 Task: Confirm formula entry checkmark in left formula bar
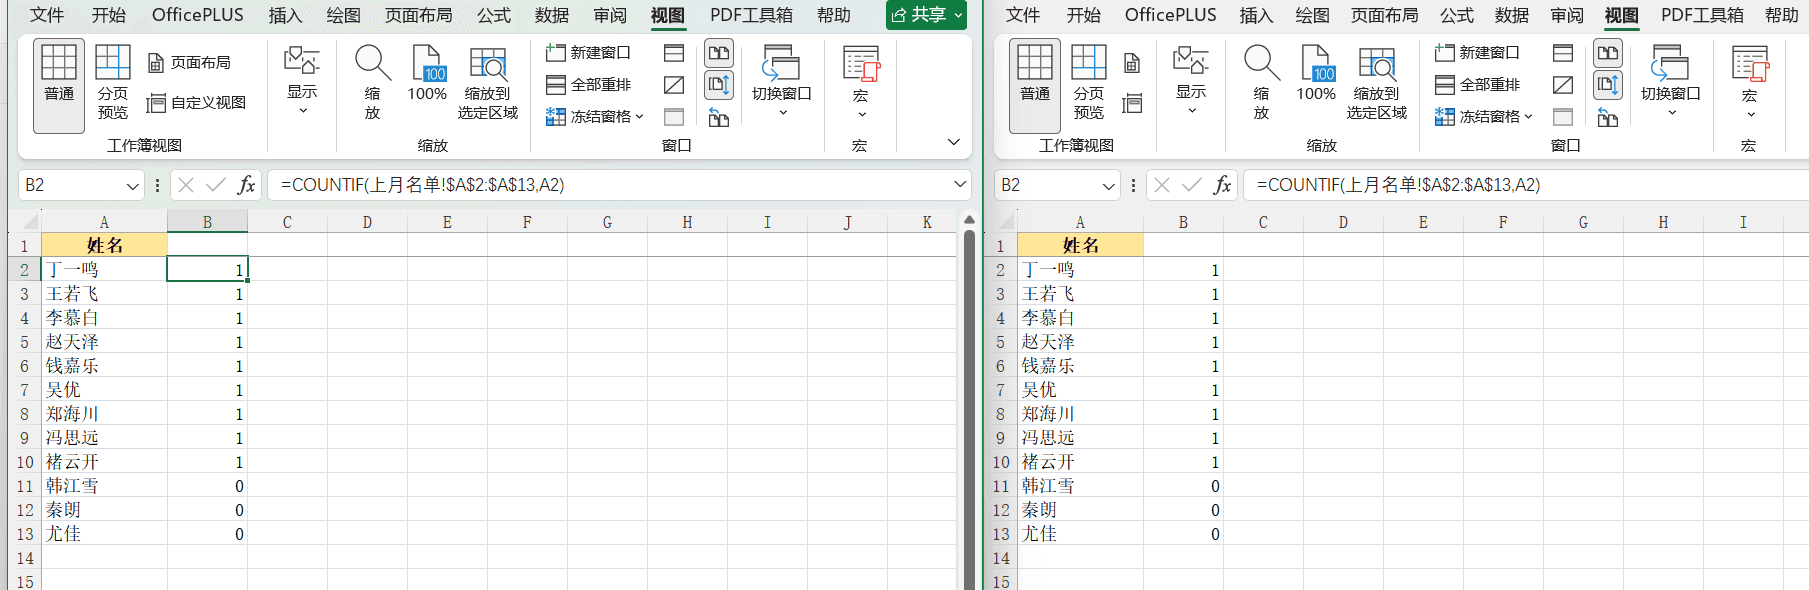216,185
